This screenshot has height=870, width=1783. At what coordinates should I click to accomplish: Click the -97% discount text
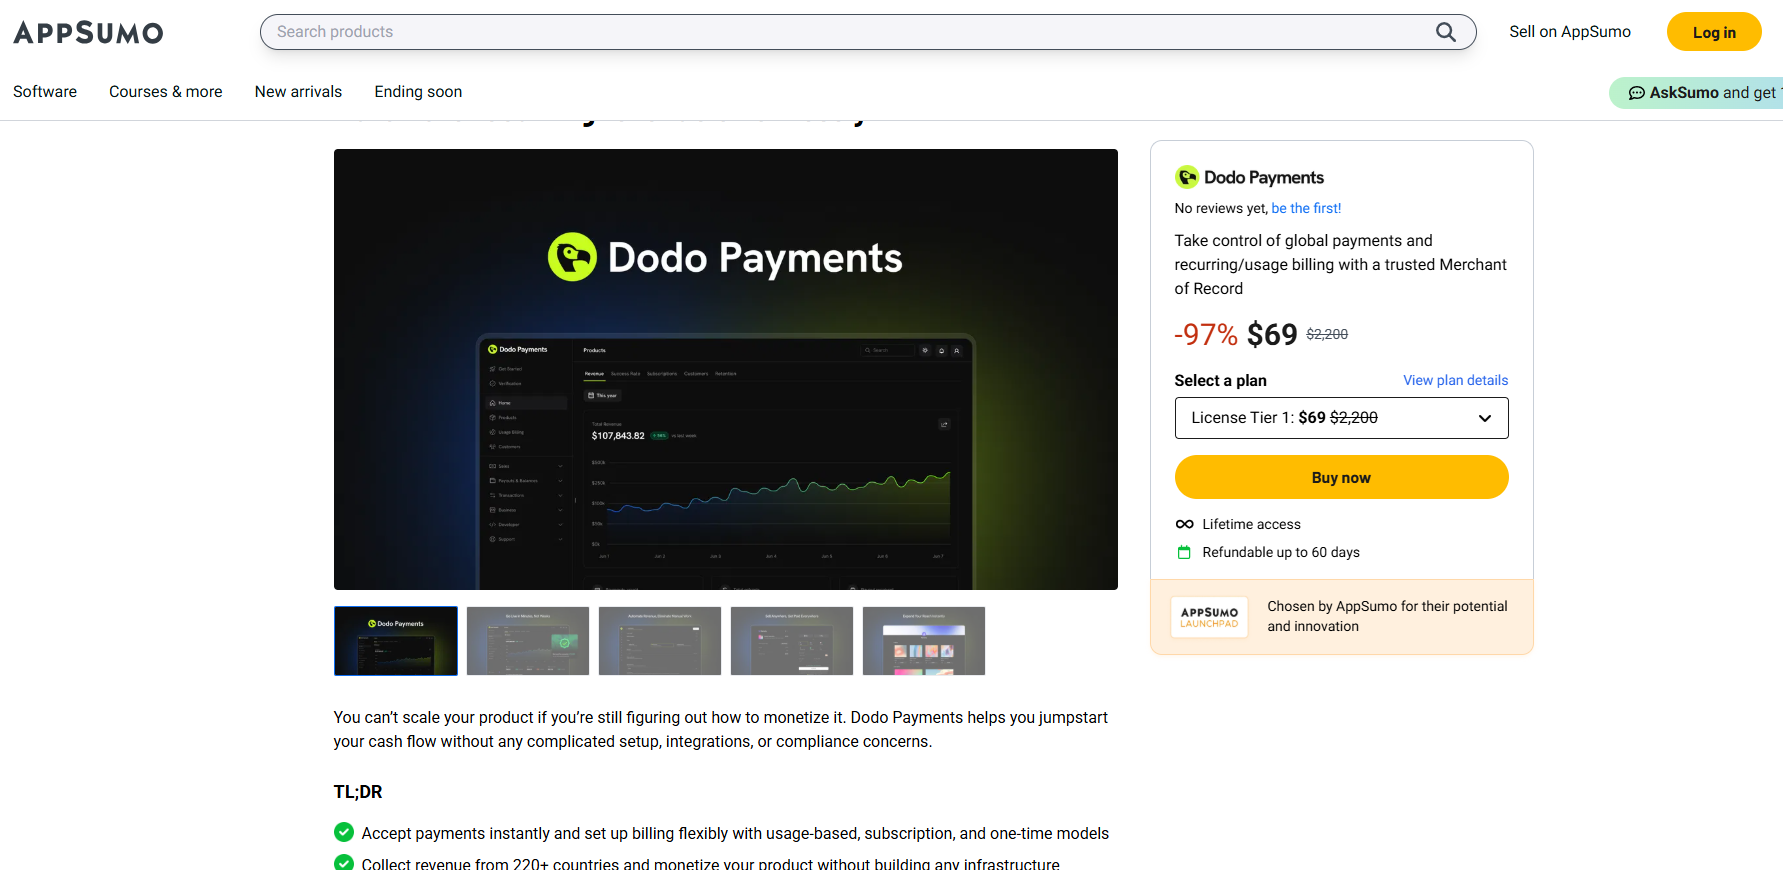coord(1206,334)
